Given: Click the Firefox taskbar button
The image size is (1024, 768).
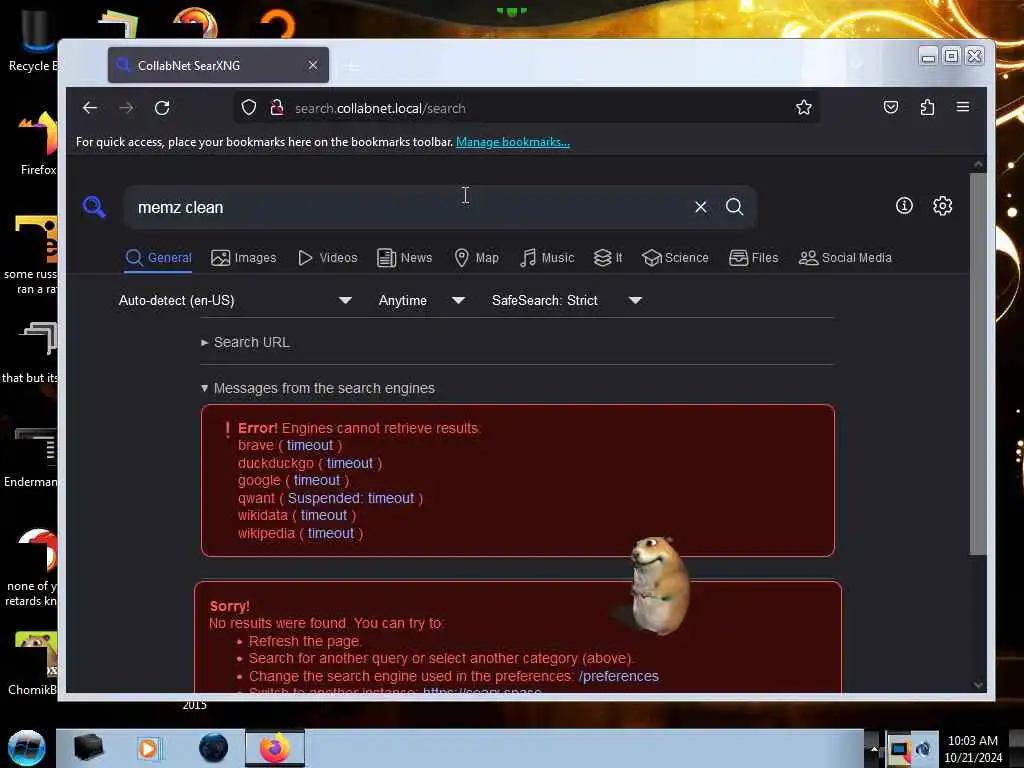Looking at the screenshot, I should click(275, 748).
